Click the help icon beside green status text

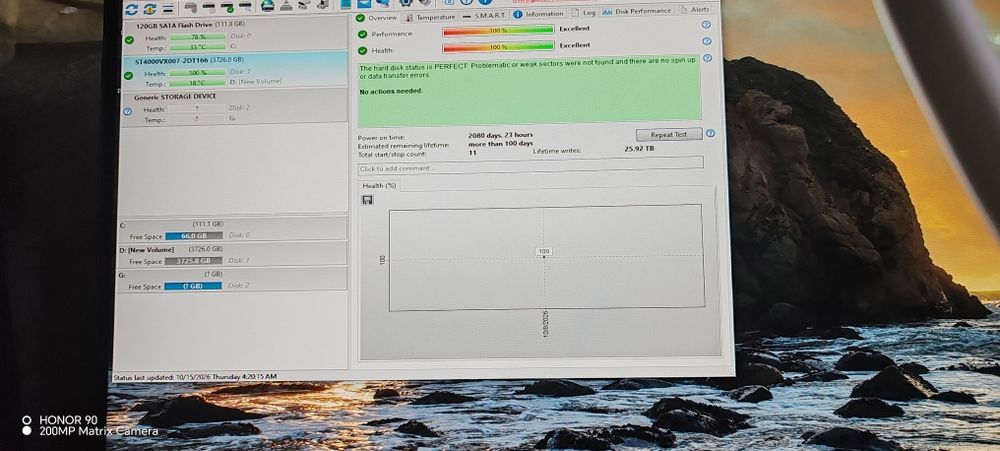[x=707, y=58]
